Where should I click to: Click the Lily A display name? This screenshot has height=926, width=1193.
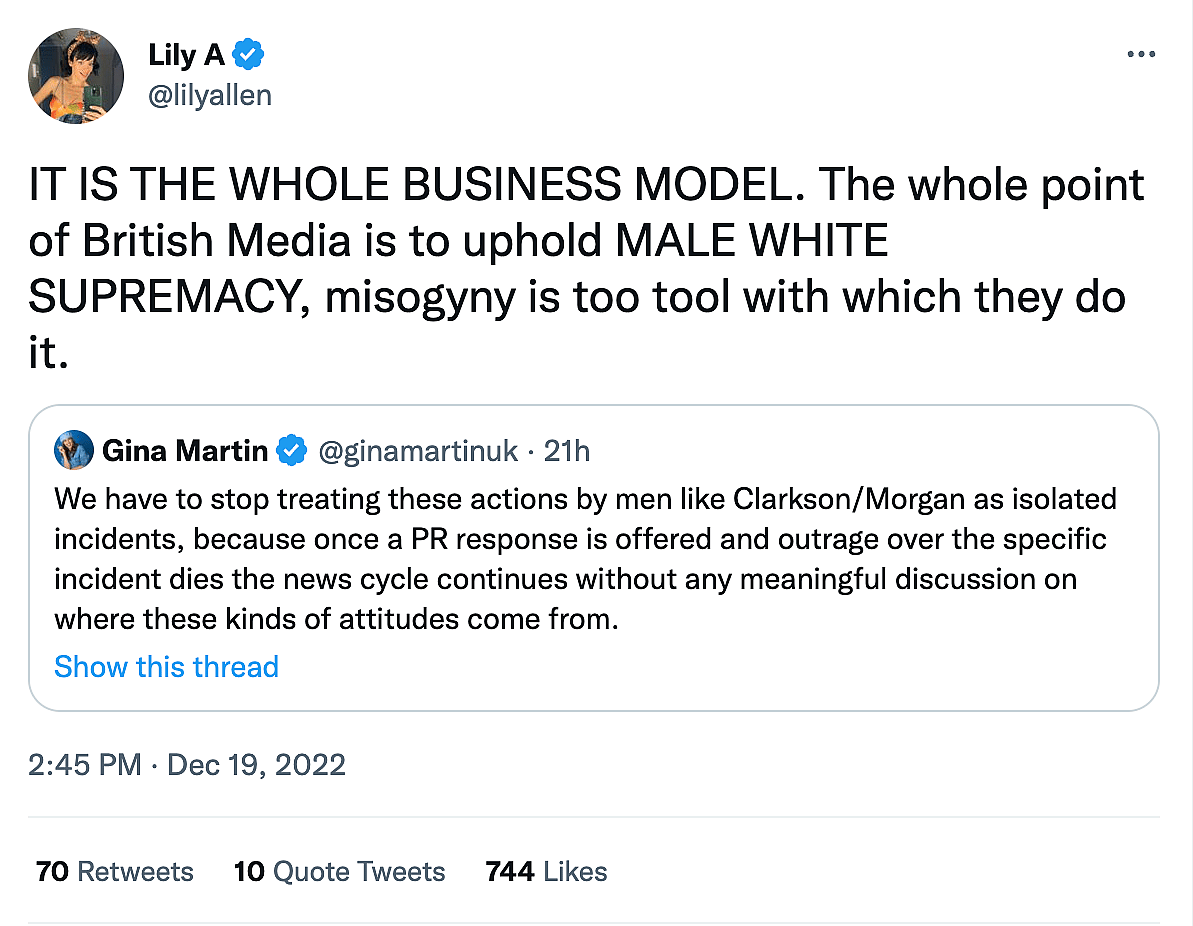pyautogui.click(x=186, y=54)
